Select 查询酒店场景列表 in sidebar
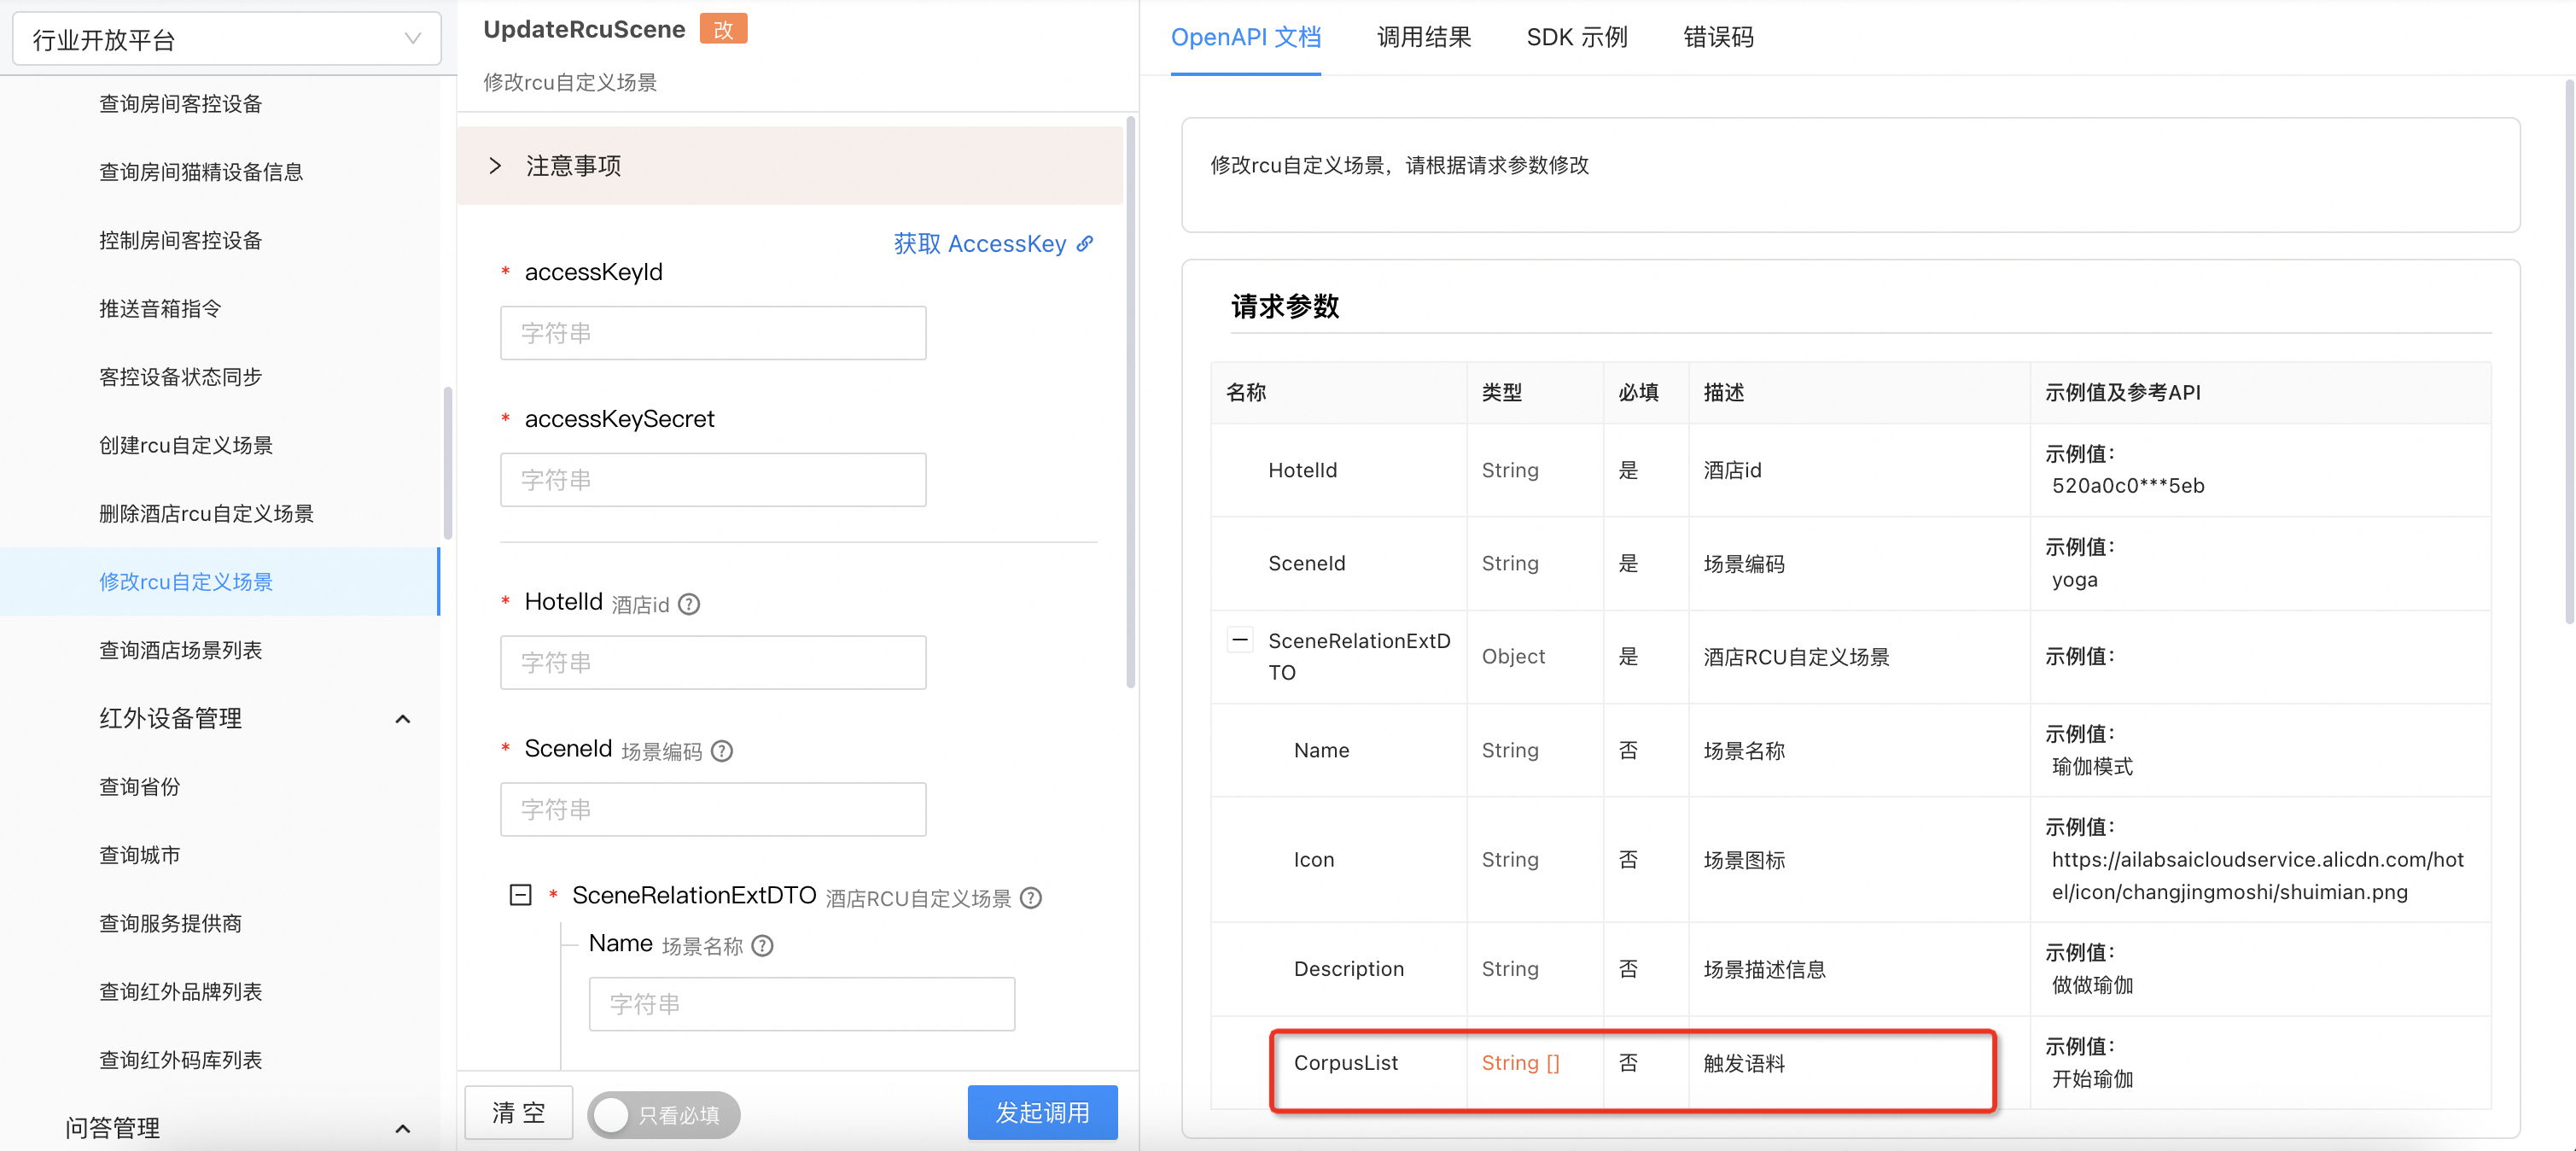This screenshot has width=2576, height=1151. 181,650
